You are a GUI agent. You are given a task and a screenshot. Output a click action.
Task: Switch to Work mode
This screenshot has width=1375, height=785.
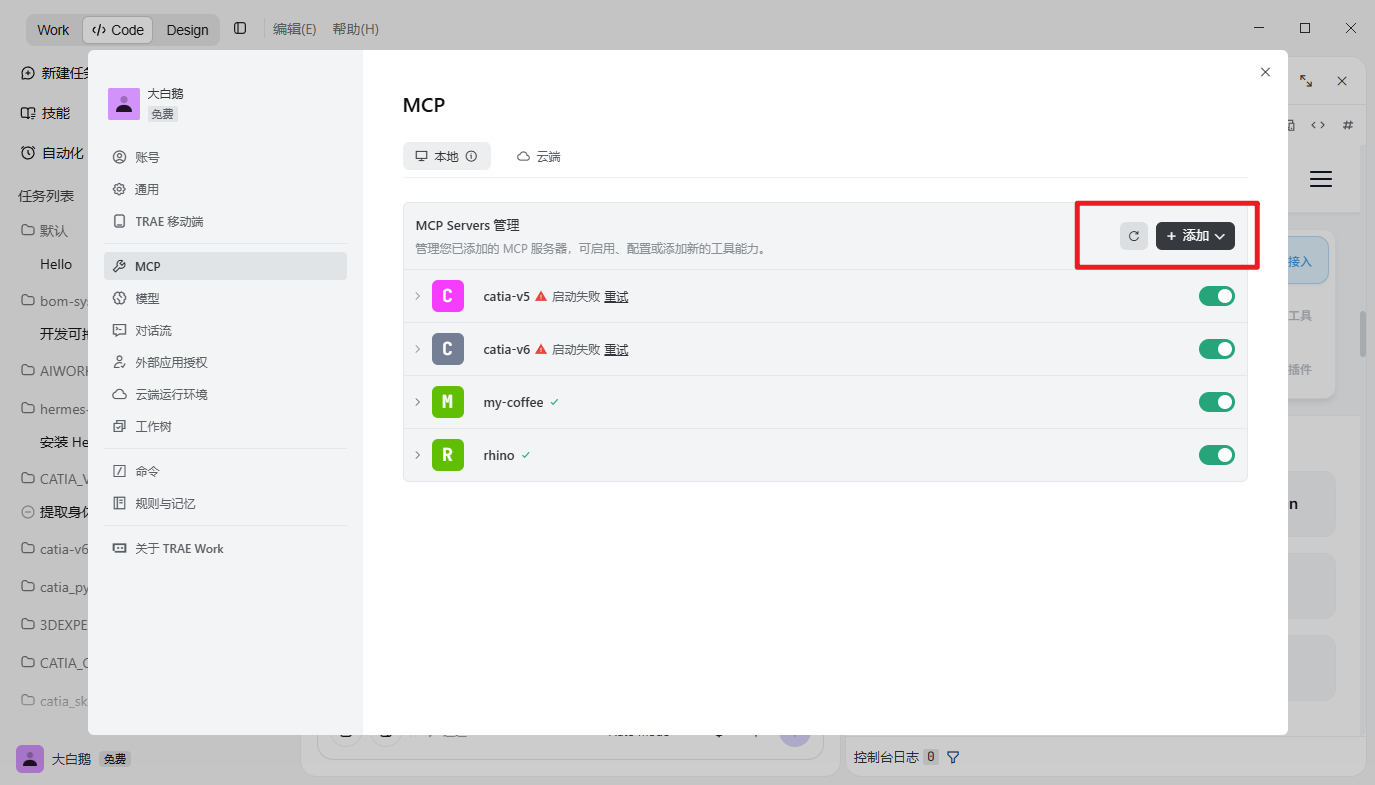click(53, 30)
